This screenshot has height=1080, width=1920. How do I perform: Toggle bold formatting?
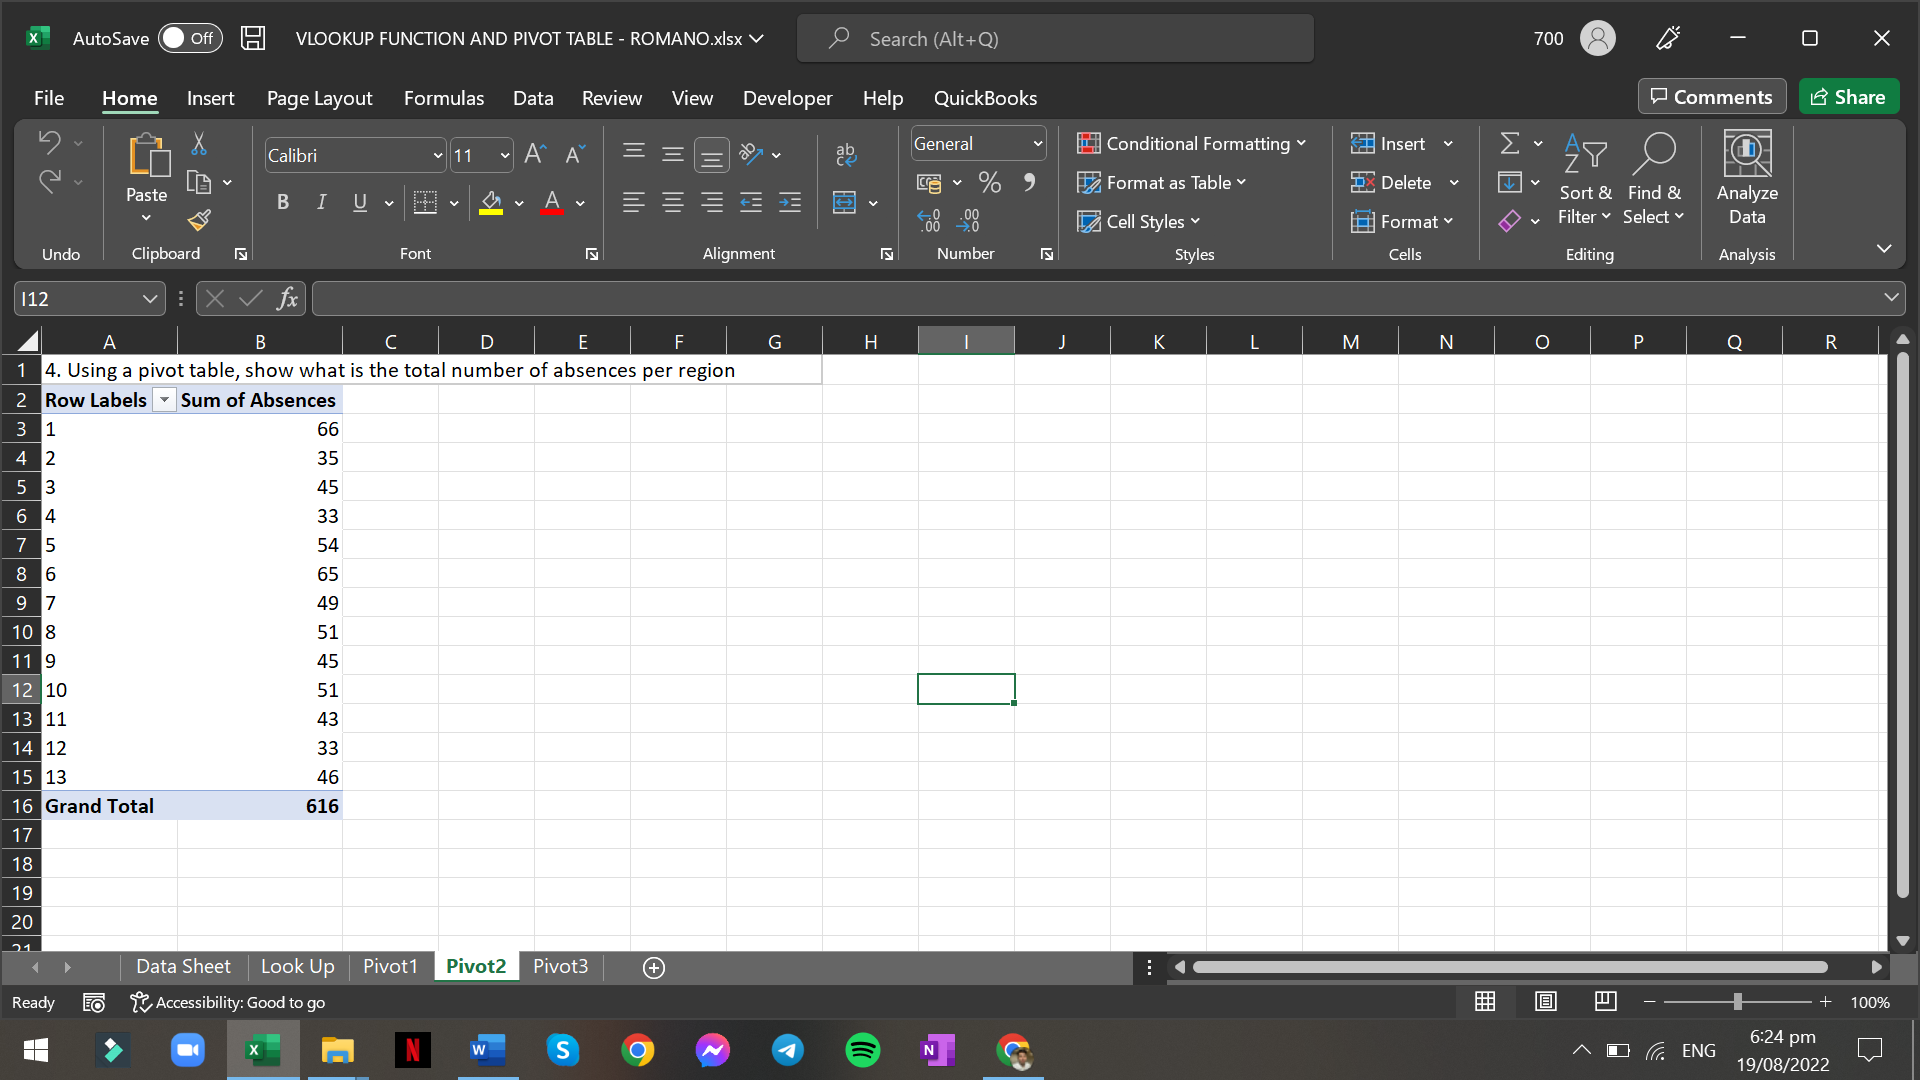(x=283, y=203)
